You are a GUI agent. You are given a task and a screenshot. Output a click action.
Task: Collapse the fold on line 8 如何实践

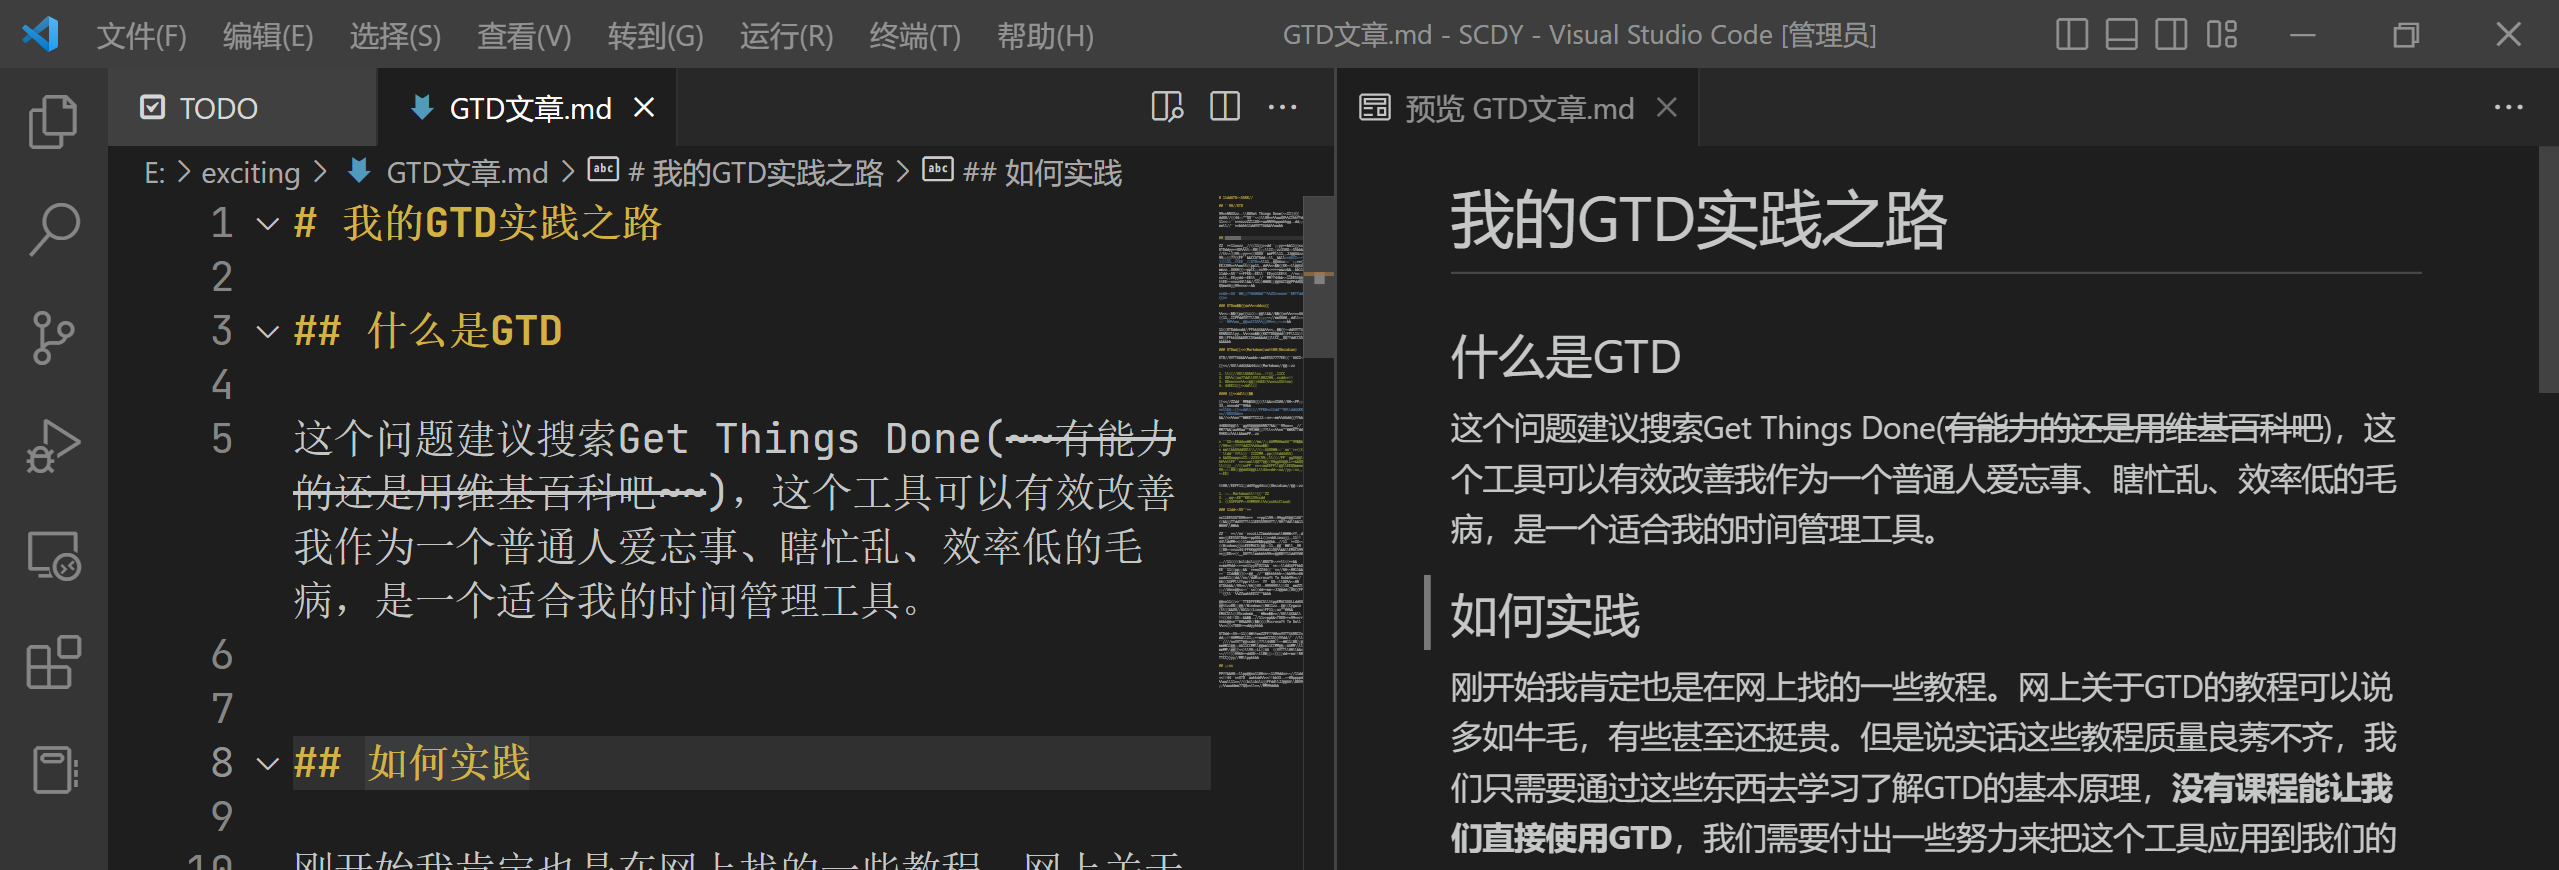tap(267, 764)
